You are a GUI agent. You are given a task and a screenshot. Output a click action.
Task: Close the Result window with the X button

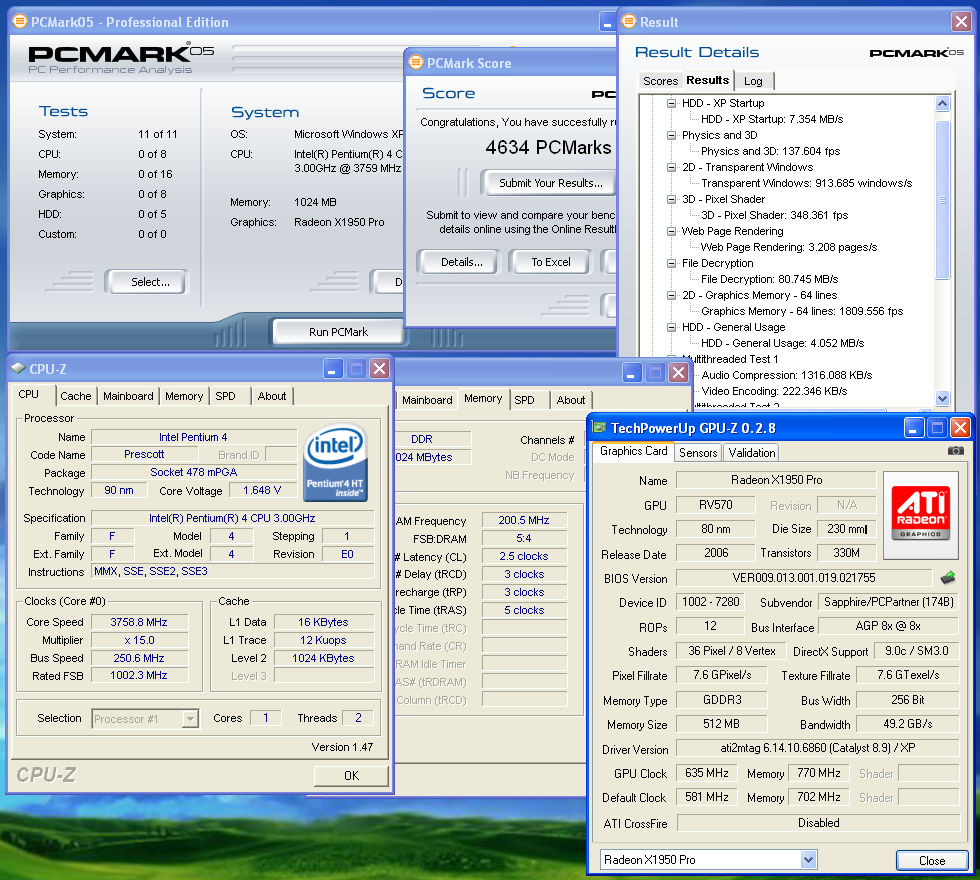tap(961, 22)
